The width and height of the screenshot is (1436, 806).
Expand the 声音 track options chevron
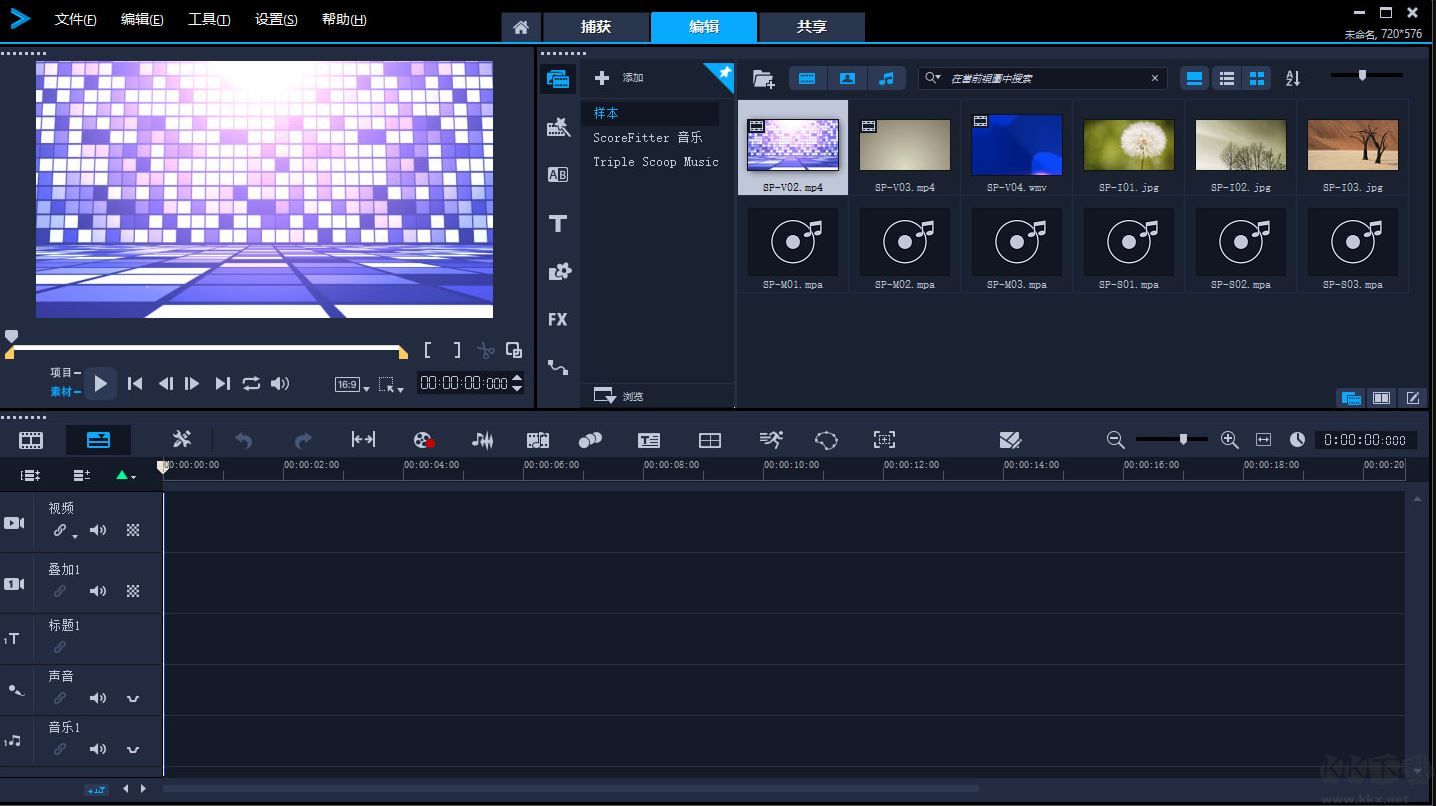coord(133,699)
